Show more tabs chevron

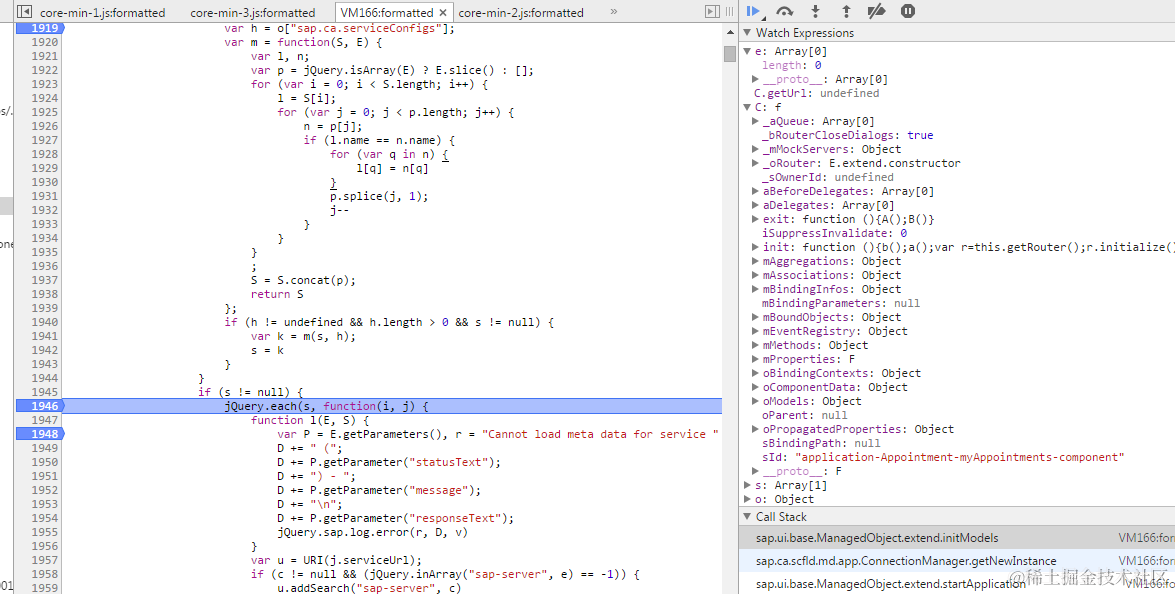614,12
